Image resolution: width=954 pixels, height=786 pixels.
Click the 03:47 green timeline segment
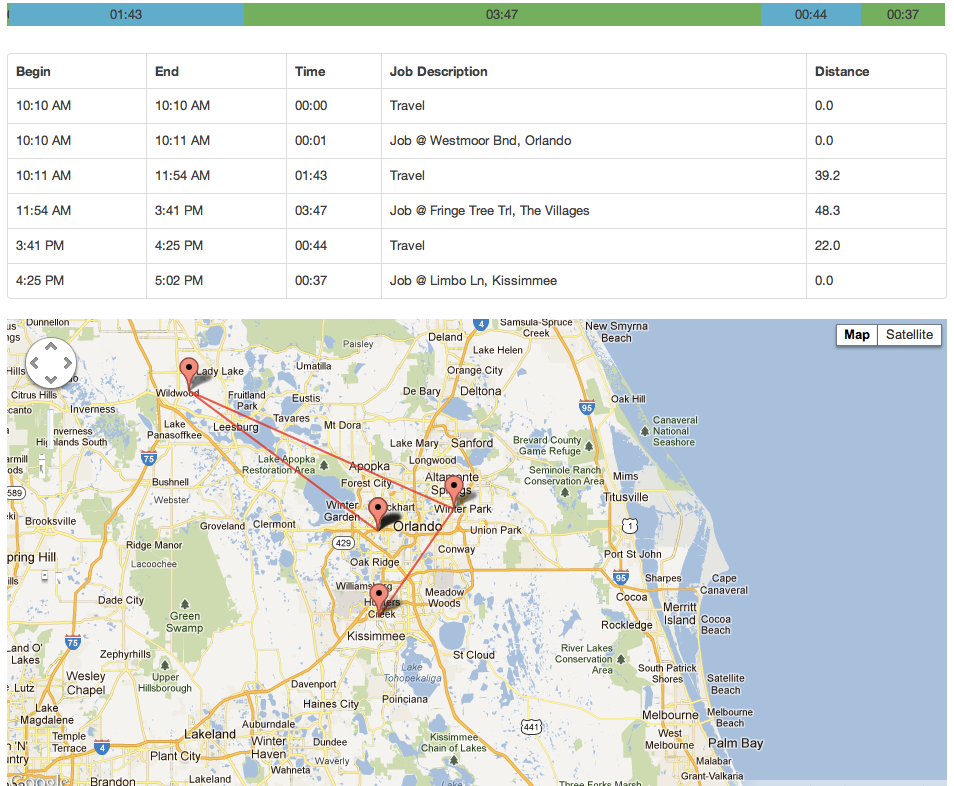click(503, 15)
